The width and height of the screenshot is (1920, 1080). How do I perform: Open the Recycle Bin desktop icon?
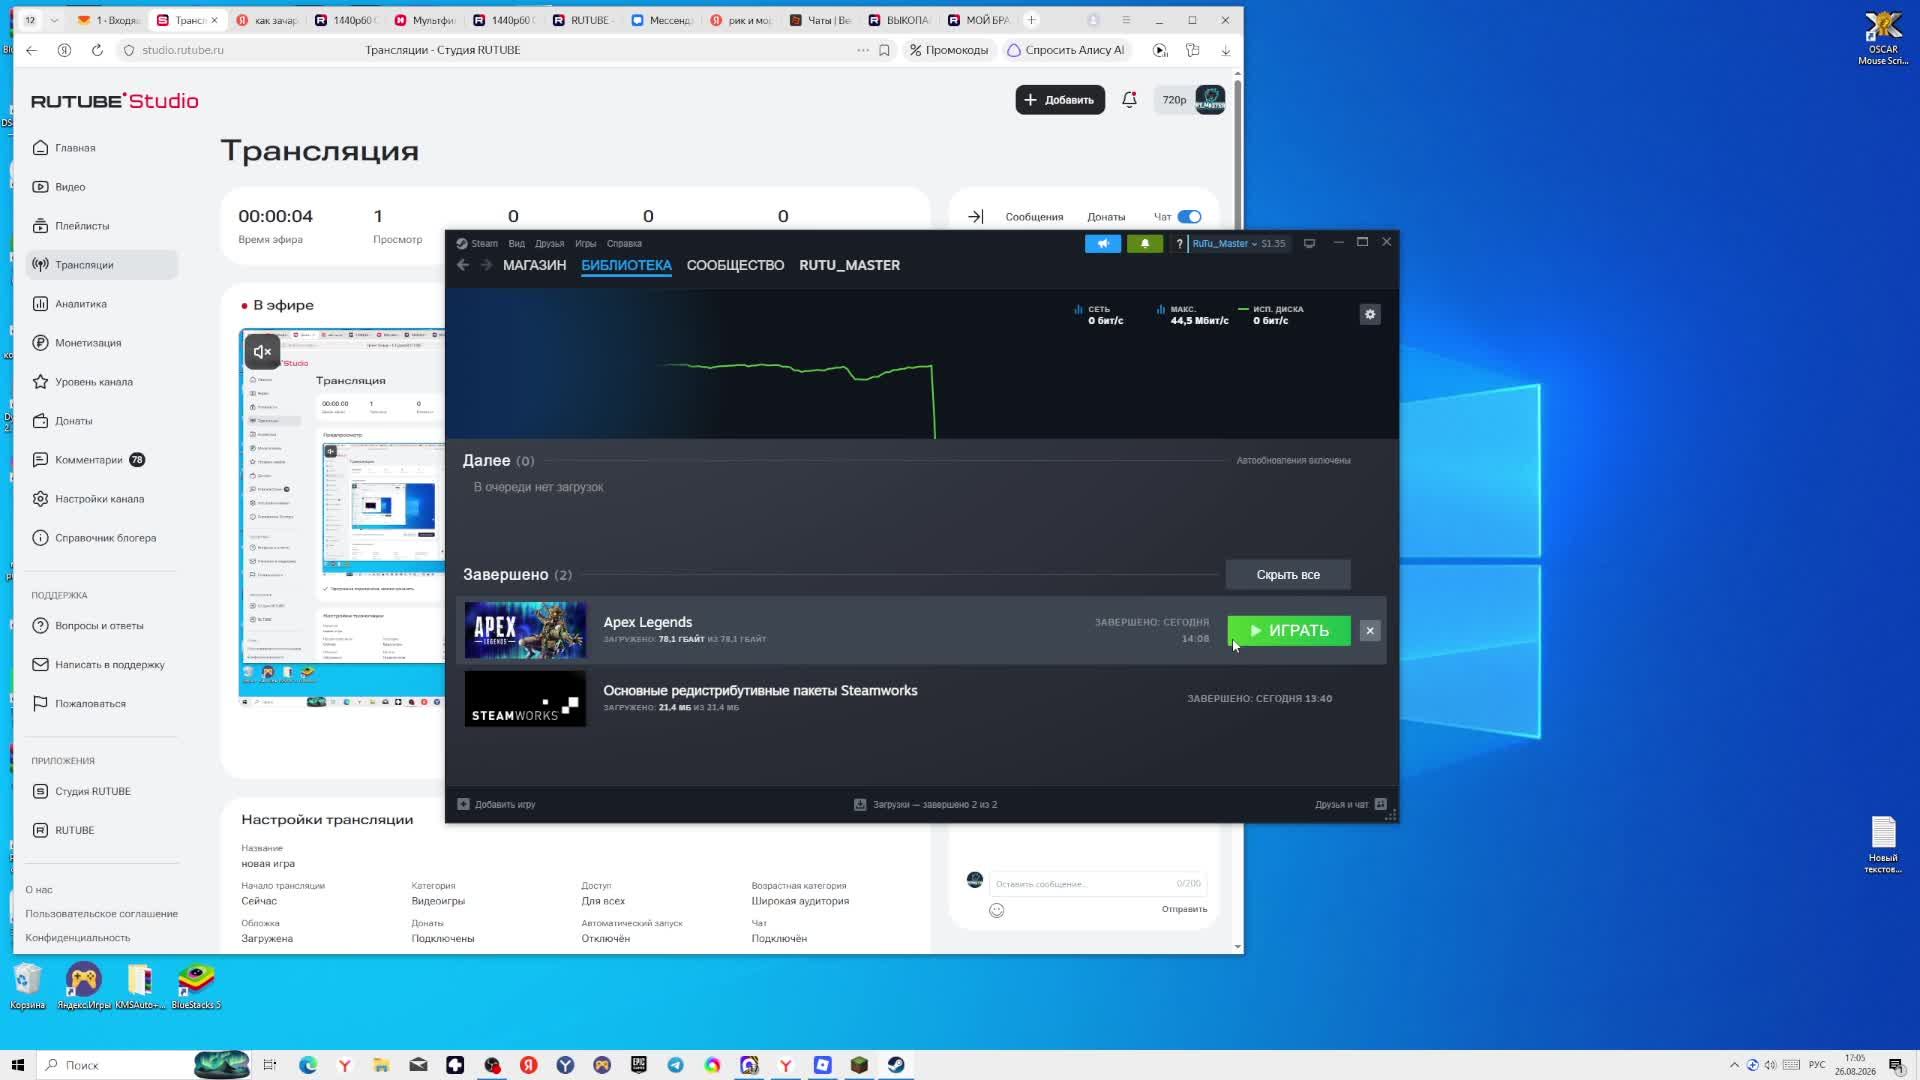[27, 986]
